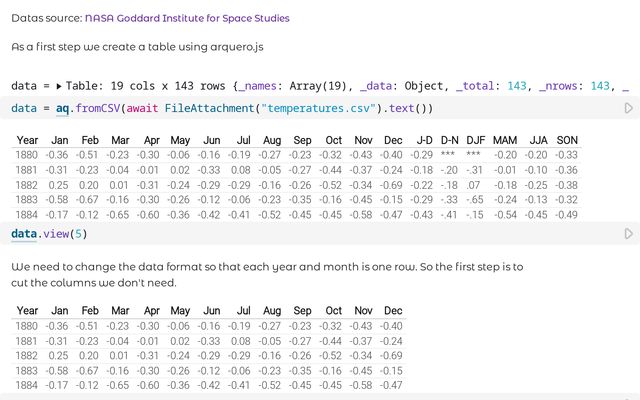Click the SON column header
Image resolution: width=640 pixels, height=400 pixels.
566,141
